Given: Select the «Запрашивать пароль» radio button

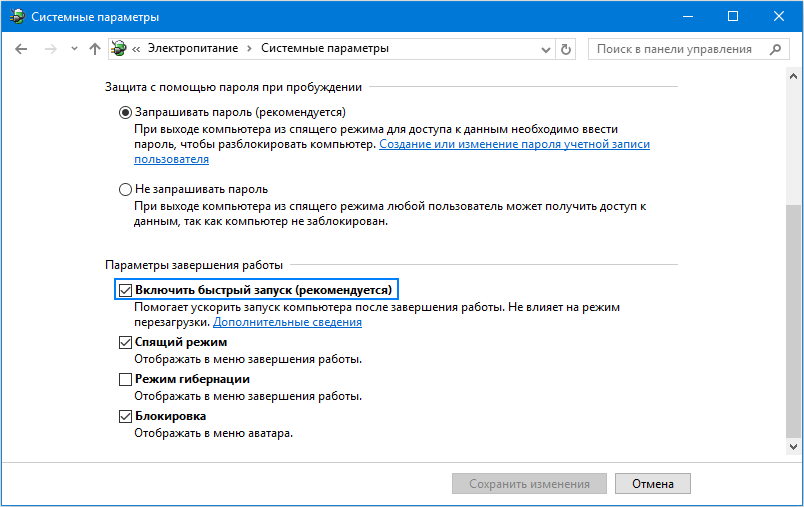Looking at the screenshot, I should coord(125,112).
